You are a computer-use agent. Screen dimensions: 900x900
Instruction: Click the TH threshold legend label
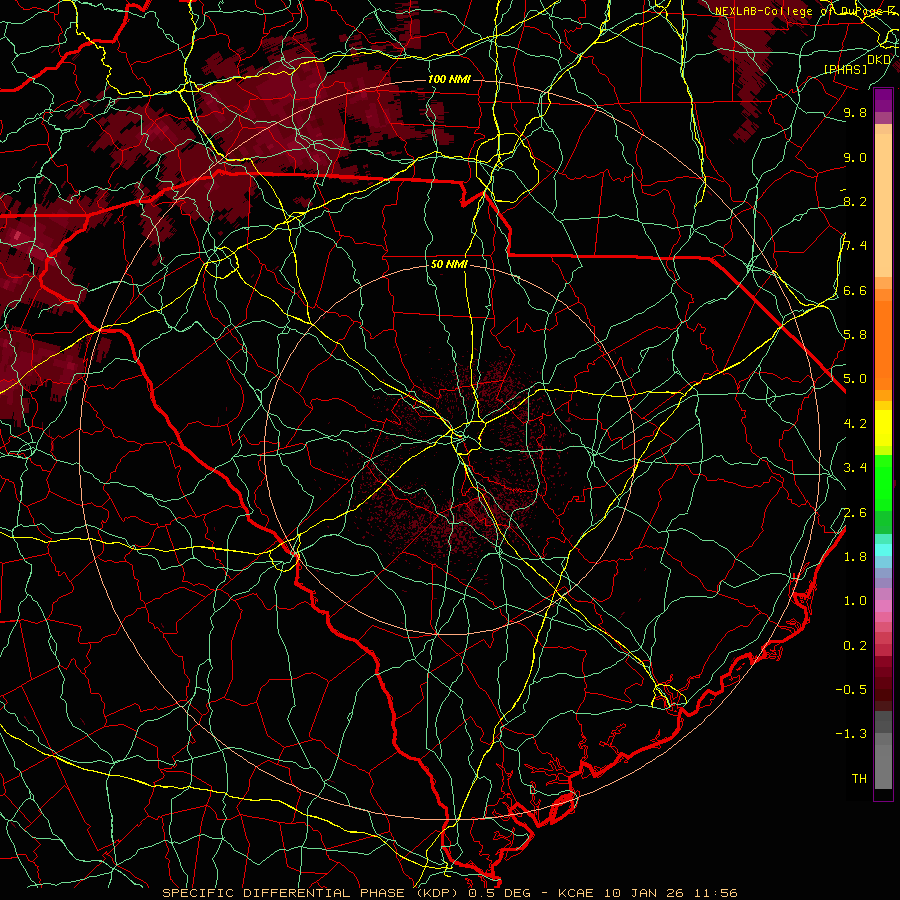(859, 778)
